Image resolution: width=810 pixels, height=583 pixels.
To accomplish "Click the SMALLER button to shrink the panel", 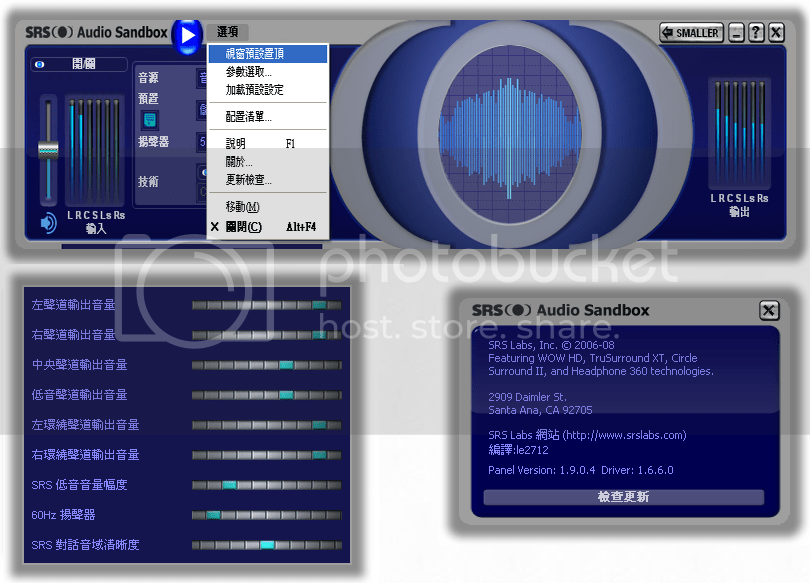I will click(x=691, y=33).
